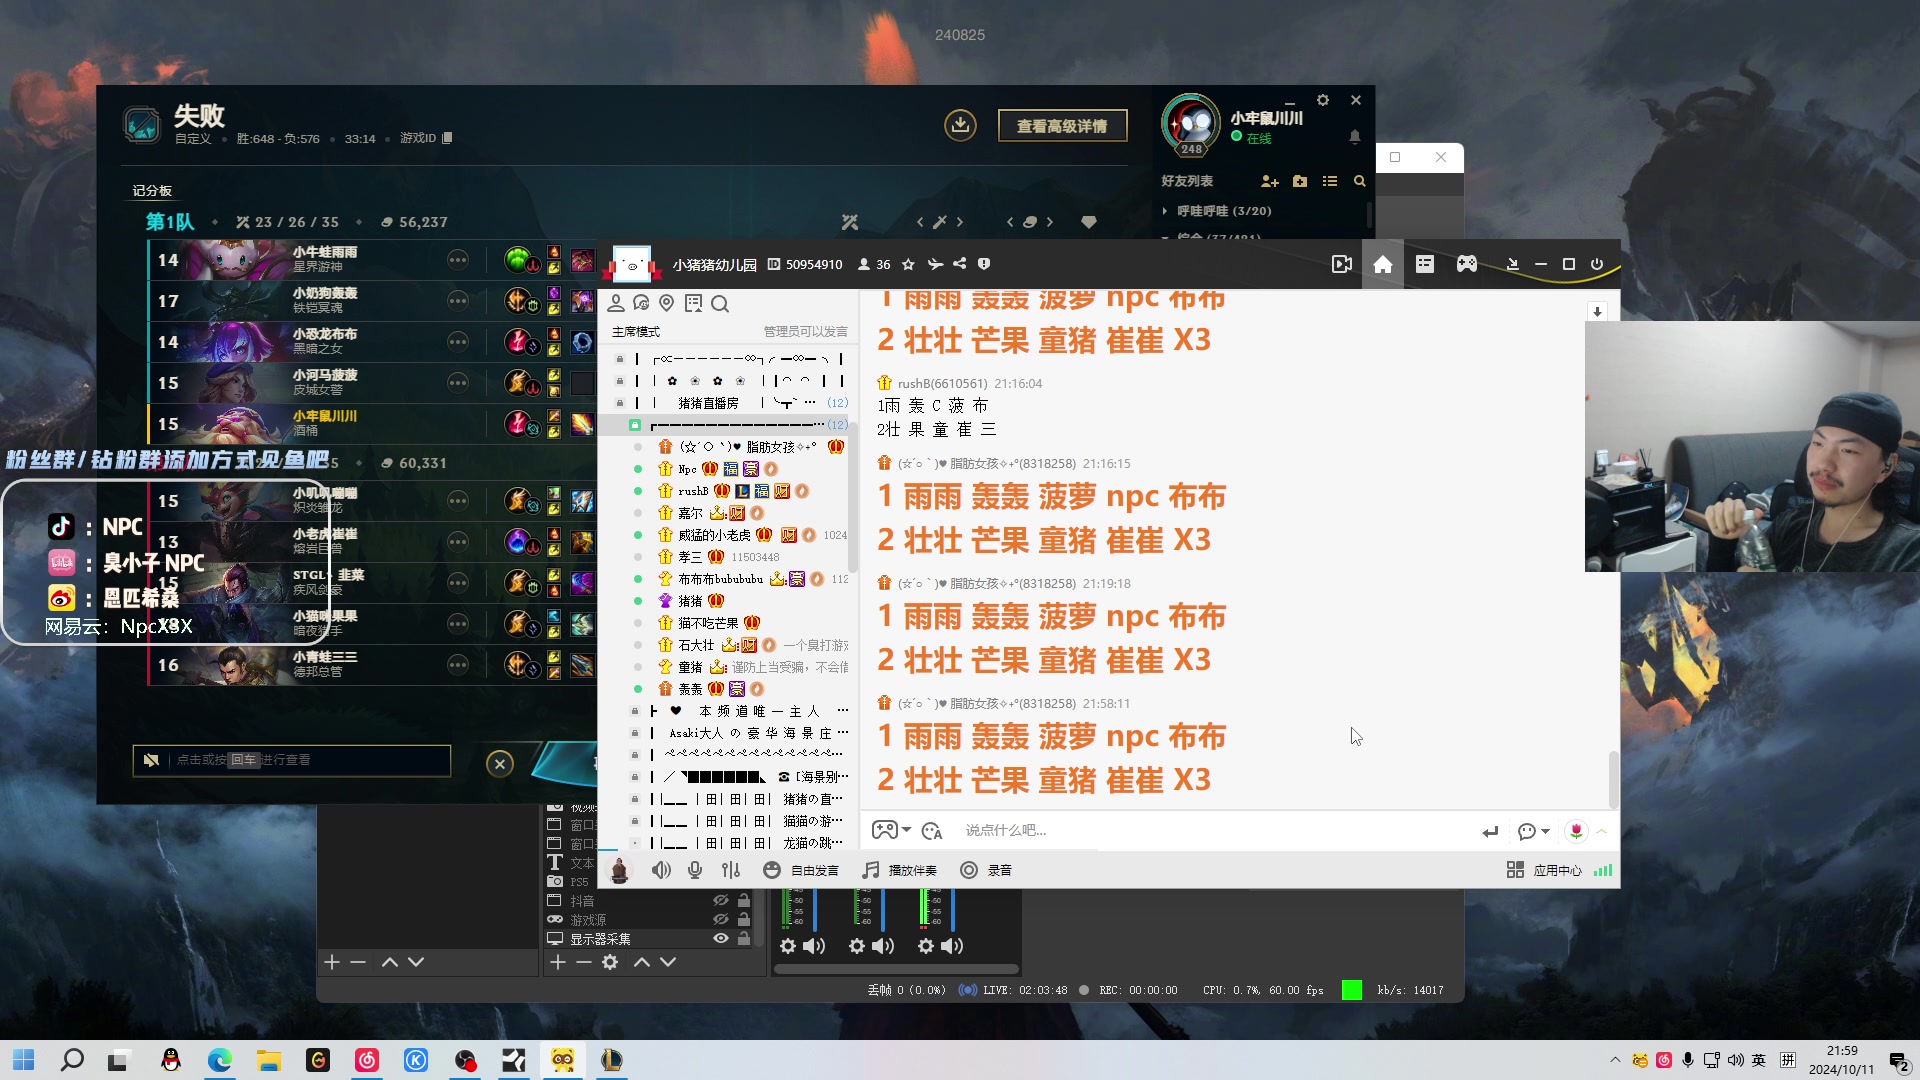
Task: Open font style icon in chat bar
Action: [932, 831]
